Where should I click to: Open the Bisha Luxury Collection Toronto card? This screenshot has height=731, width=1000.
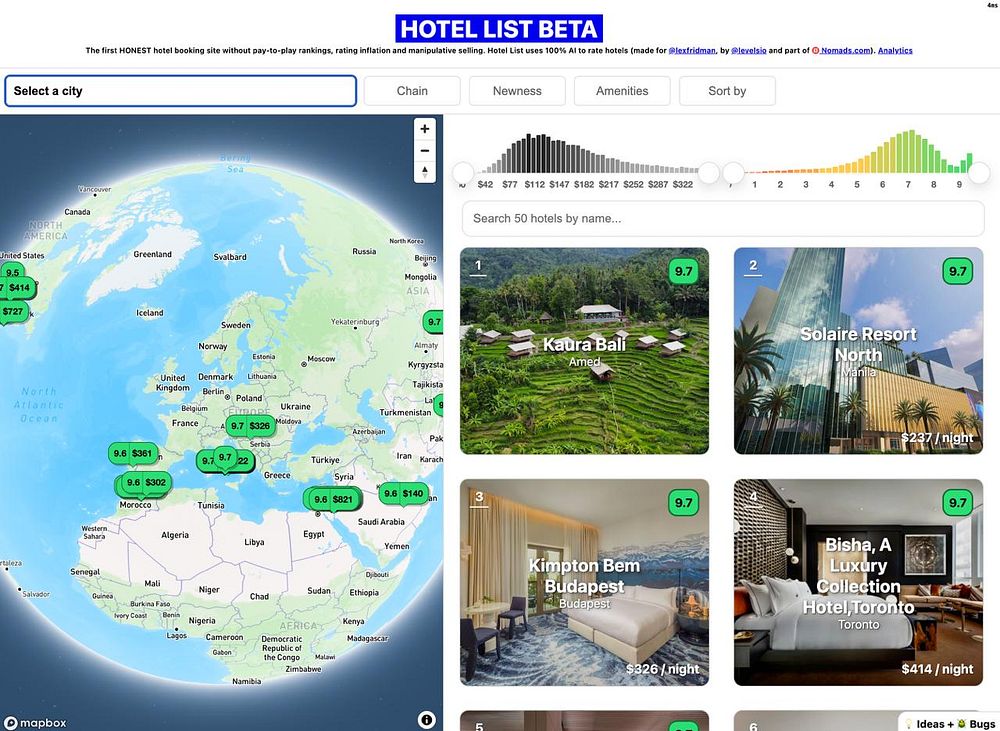[x=858, y=582]
